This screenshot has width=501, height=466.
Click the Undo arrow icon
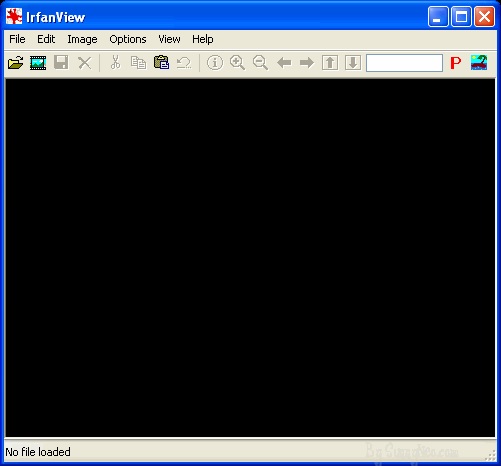(x=184, y=63)
